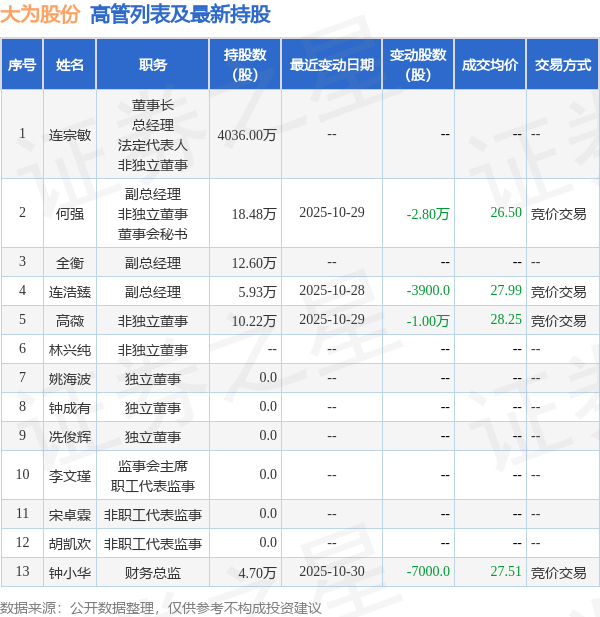Select the 交易方式 column header
Viewport: 600px width, 617px height.
click(x=563, y=65)
